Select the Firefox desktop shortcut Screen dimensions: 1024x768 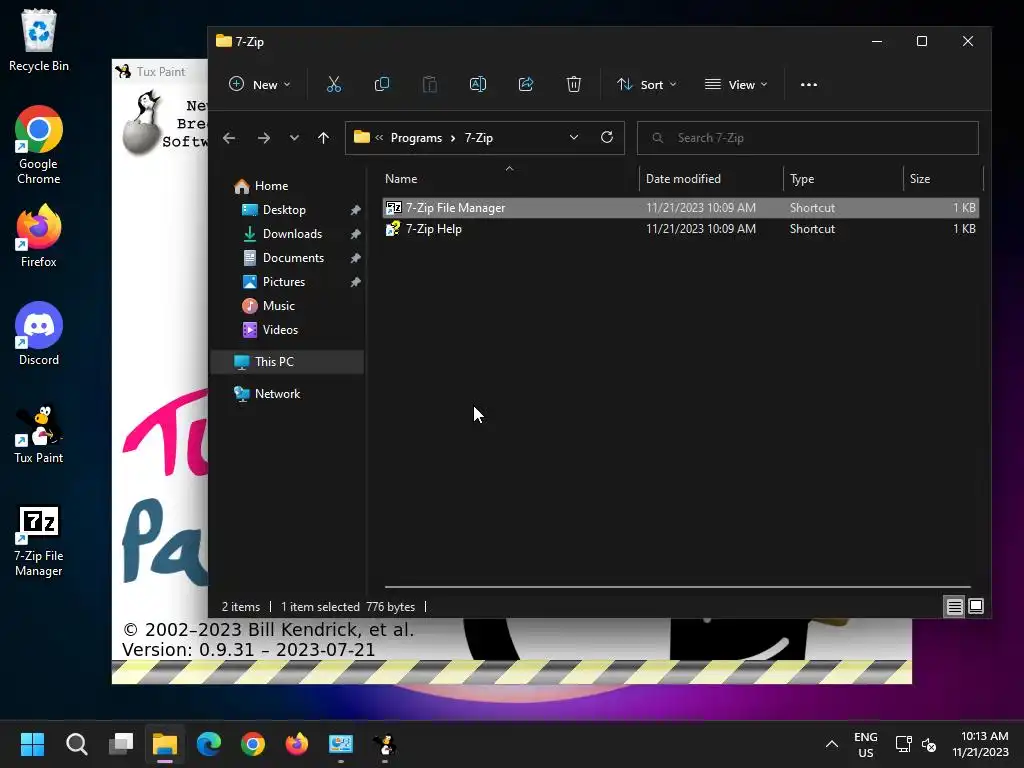pyautogui.click(x=39, y=235)
